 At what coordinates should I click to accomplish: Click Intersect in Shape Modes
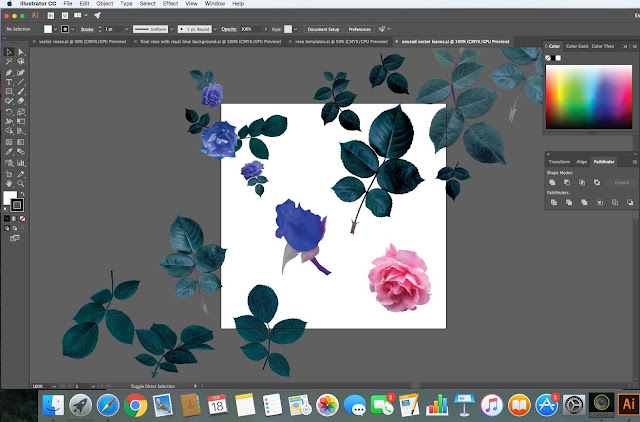click(x=582, y=182)
